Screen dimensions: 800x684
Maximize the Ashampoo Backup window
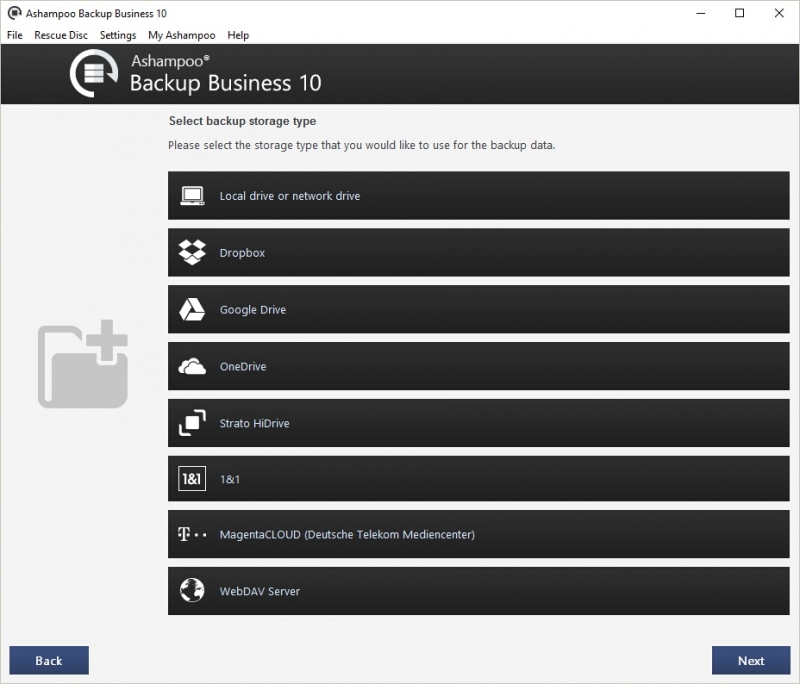point(739,13)
